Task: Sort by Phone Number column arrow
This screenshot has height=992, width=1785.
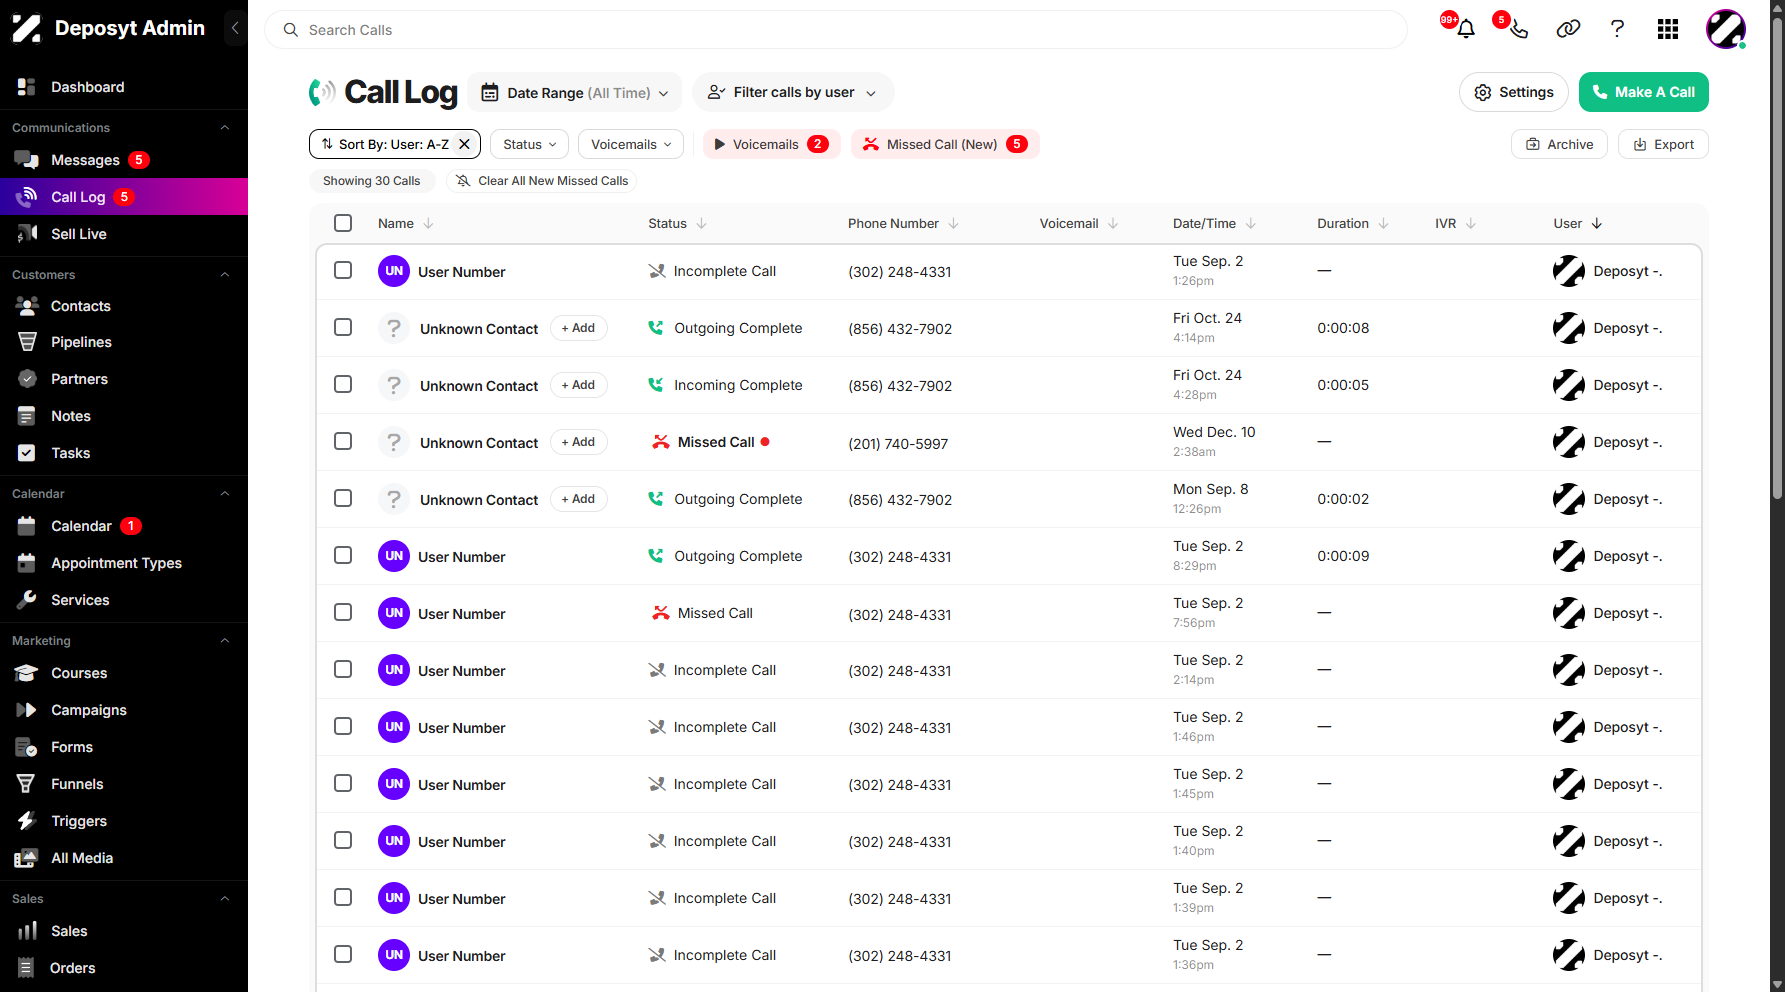Action: tap(954, 223)
